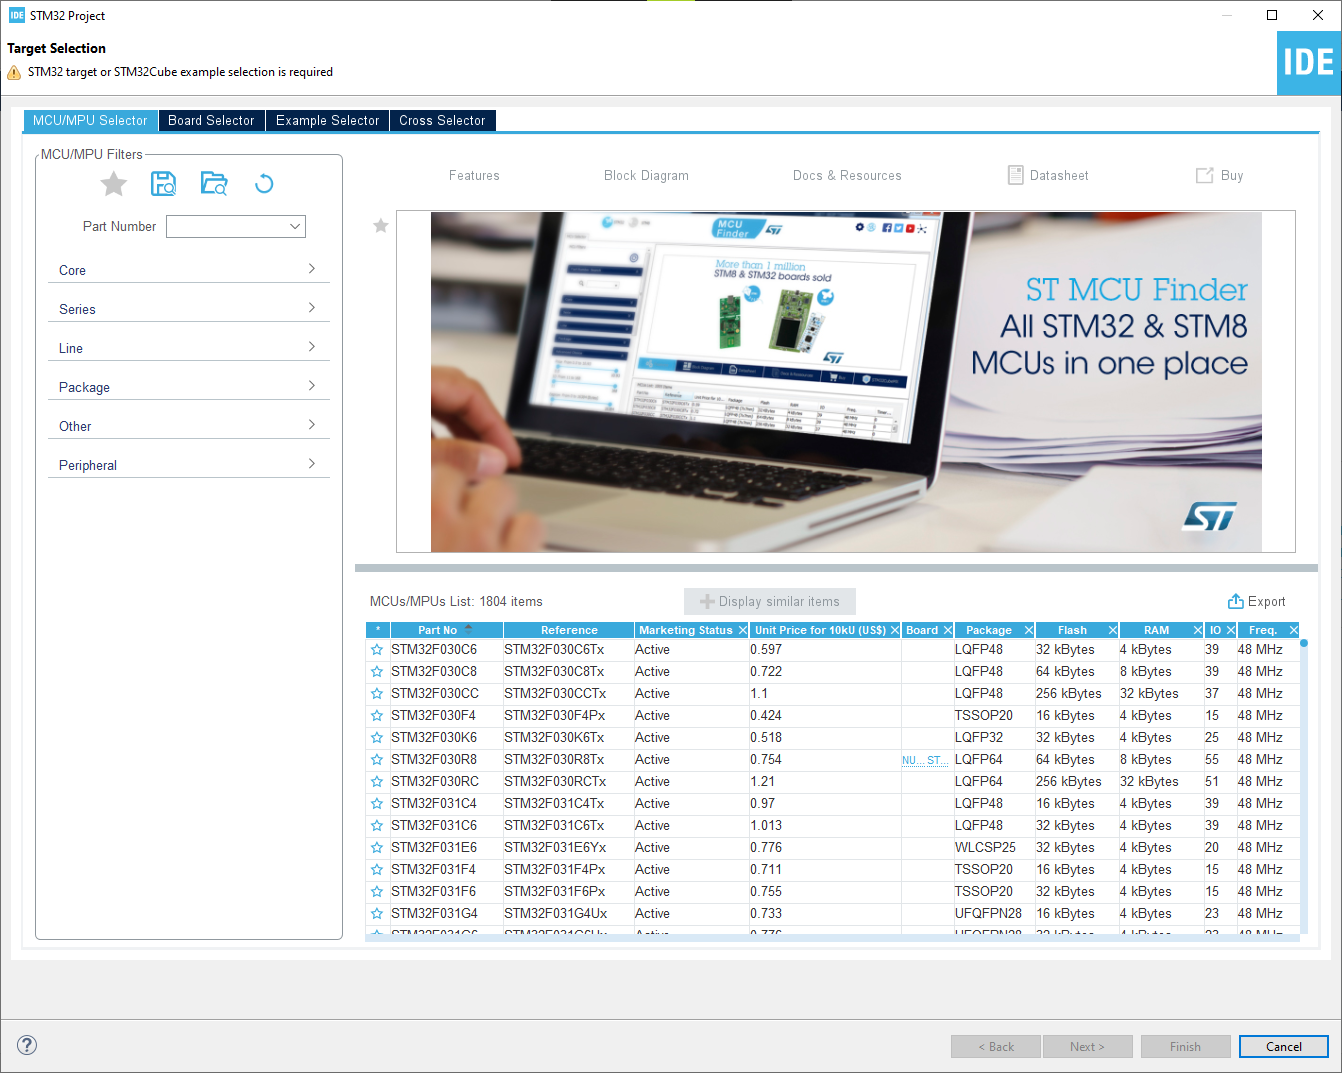Reset all MCU filters with refresh icon

tap(264, 184)
